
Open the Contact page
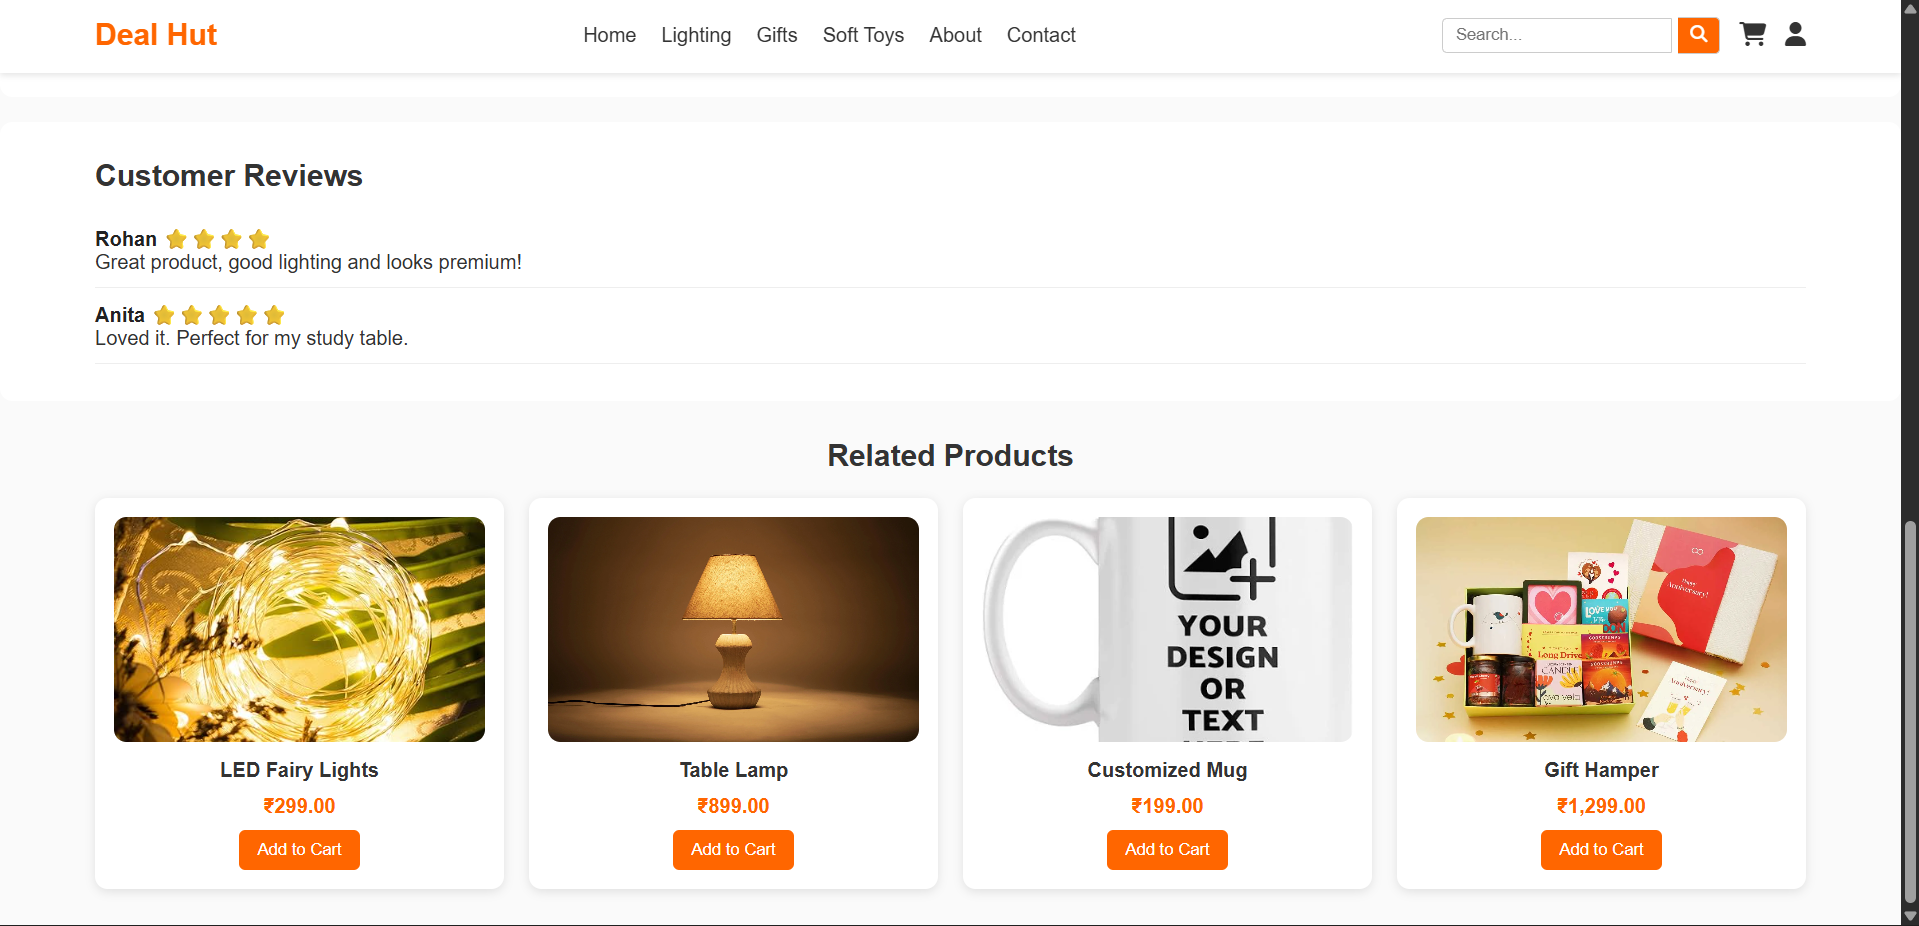(x=1041, y=35)
